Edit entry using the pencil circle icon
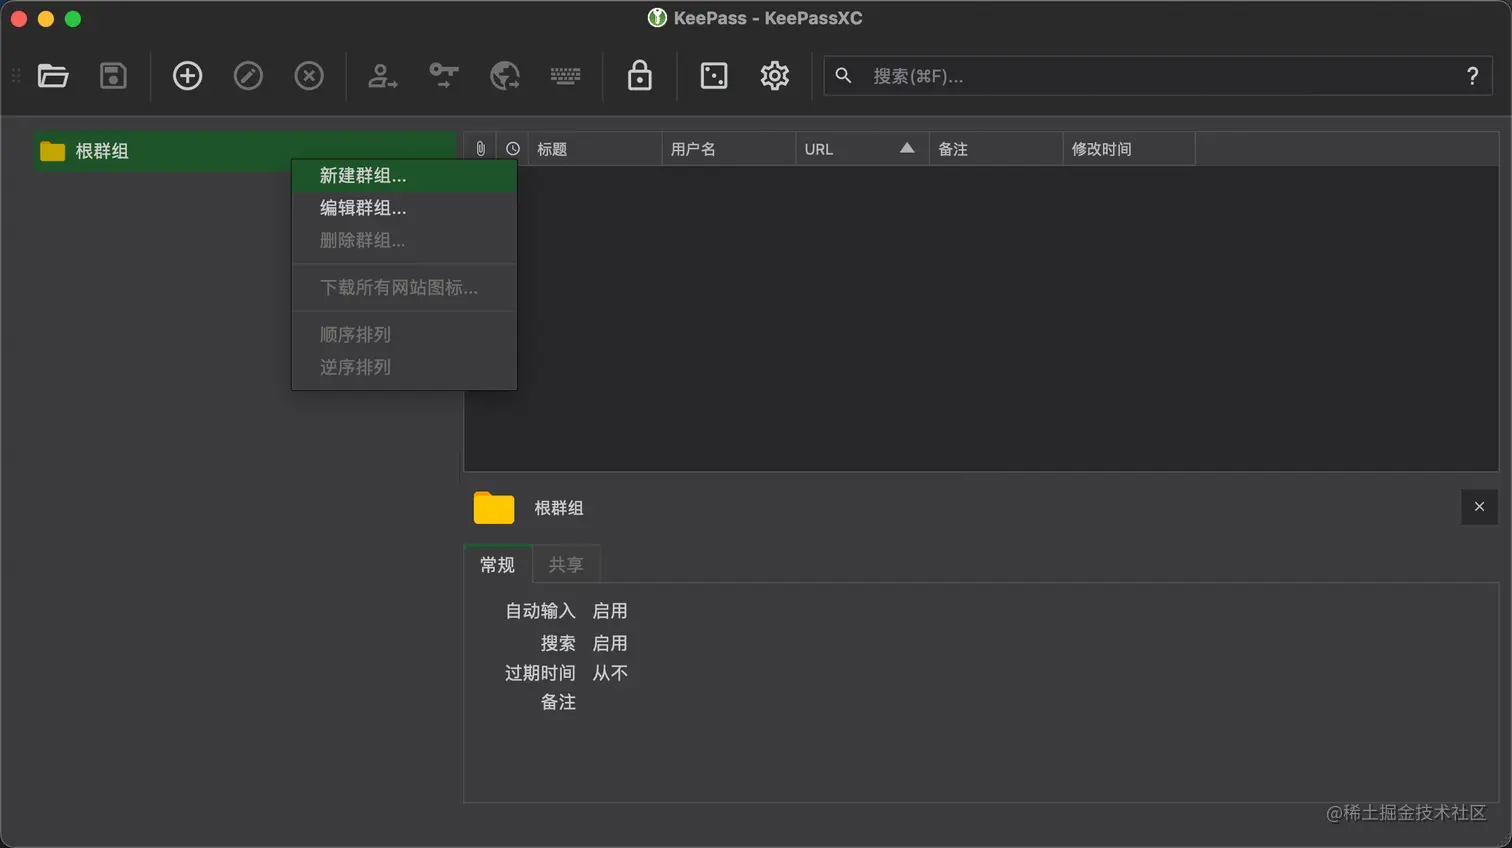The height and width of the screenshot is (848, 1512). point(248,76)
